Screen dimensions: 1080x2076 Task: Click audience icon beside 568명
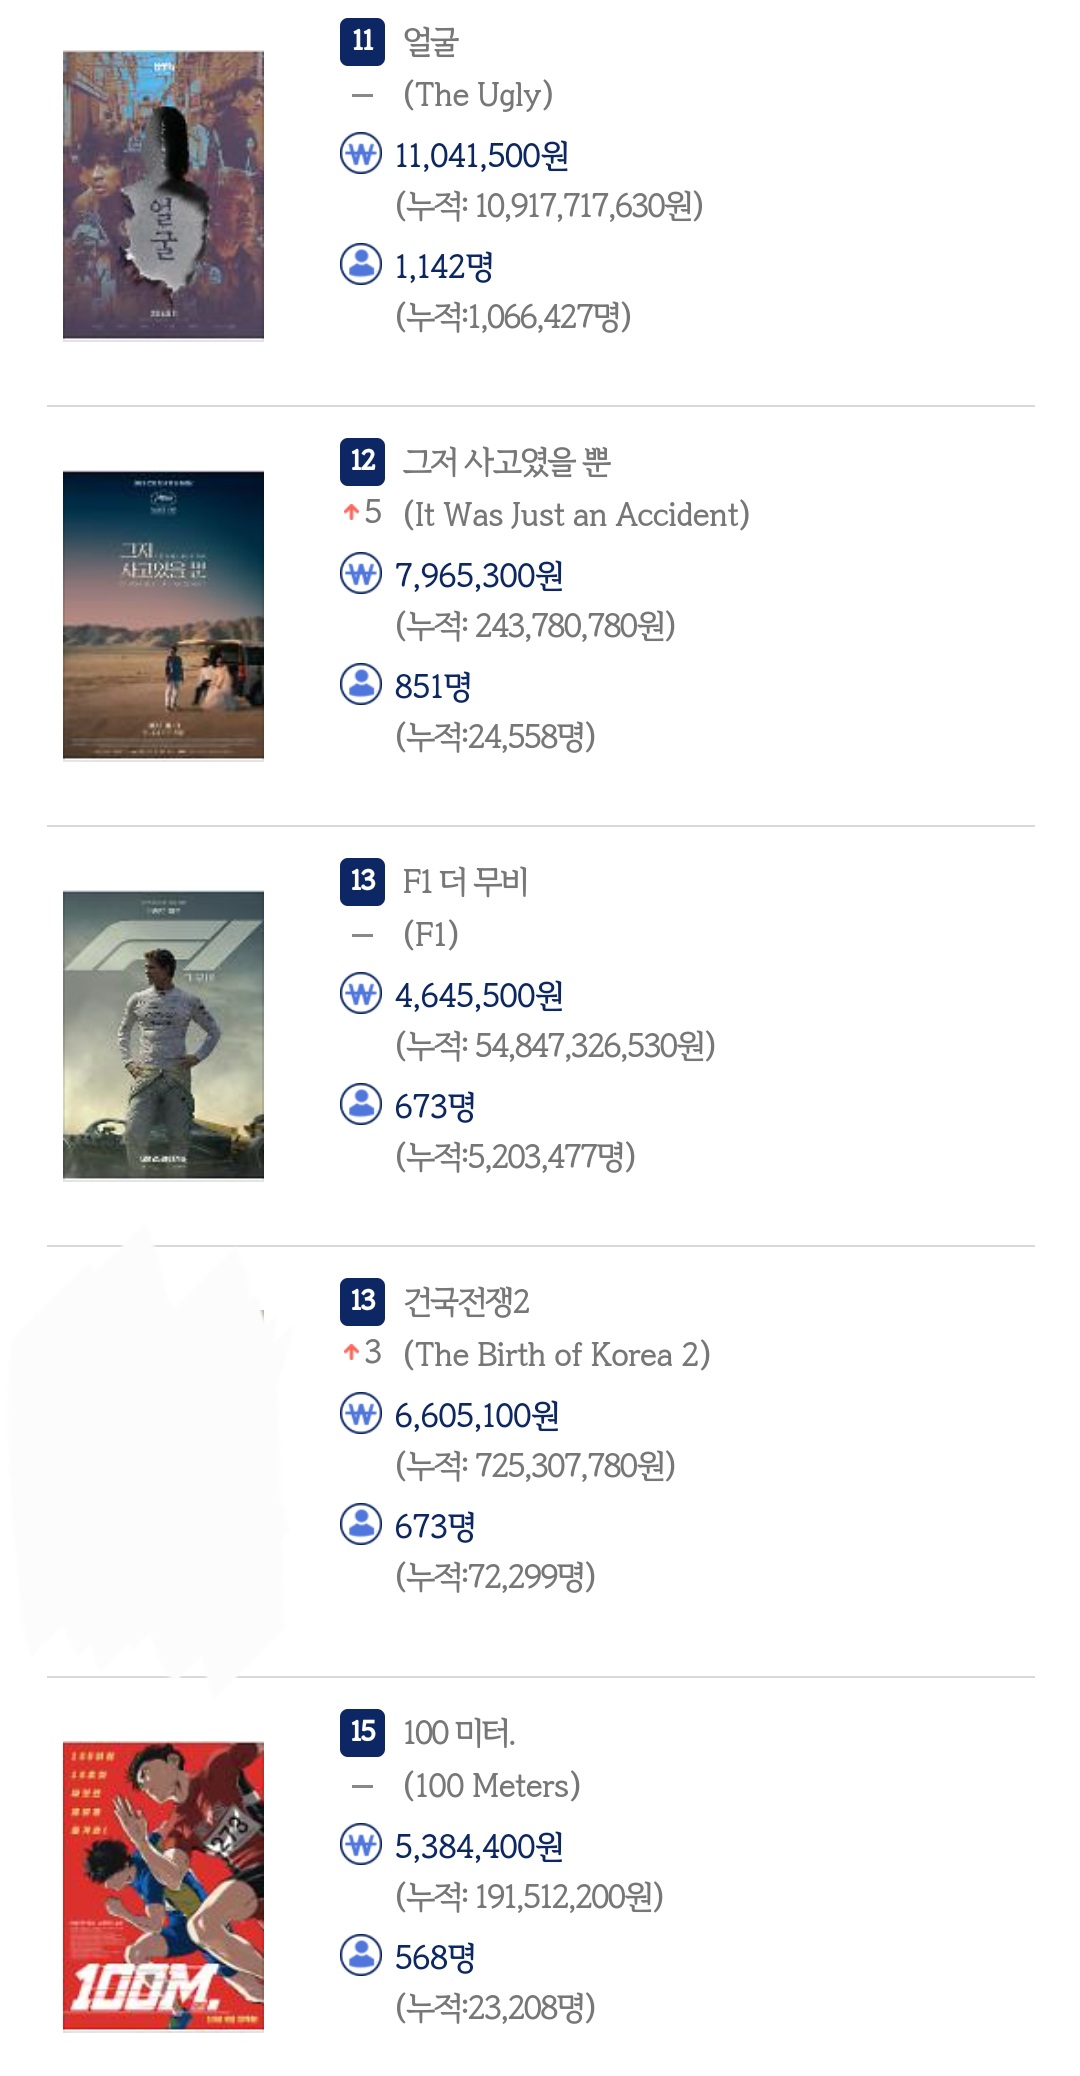pos(361,1954)
